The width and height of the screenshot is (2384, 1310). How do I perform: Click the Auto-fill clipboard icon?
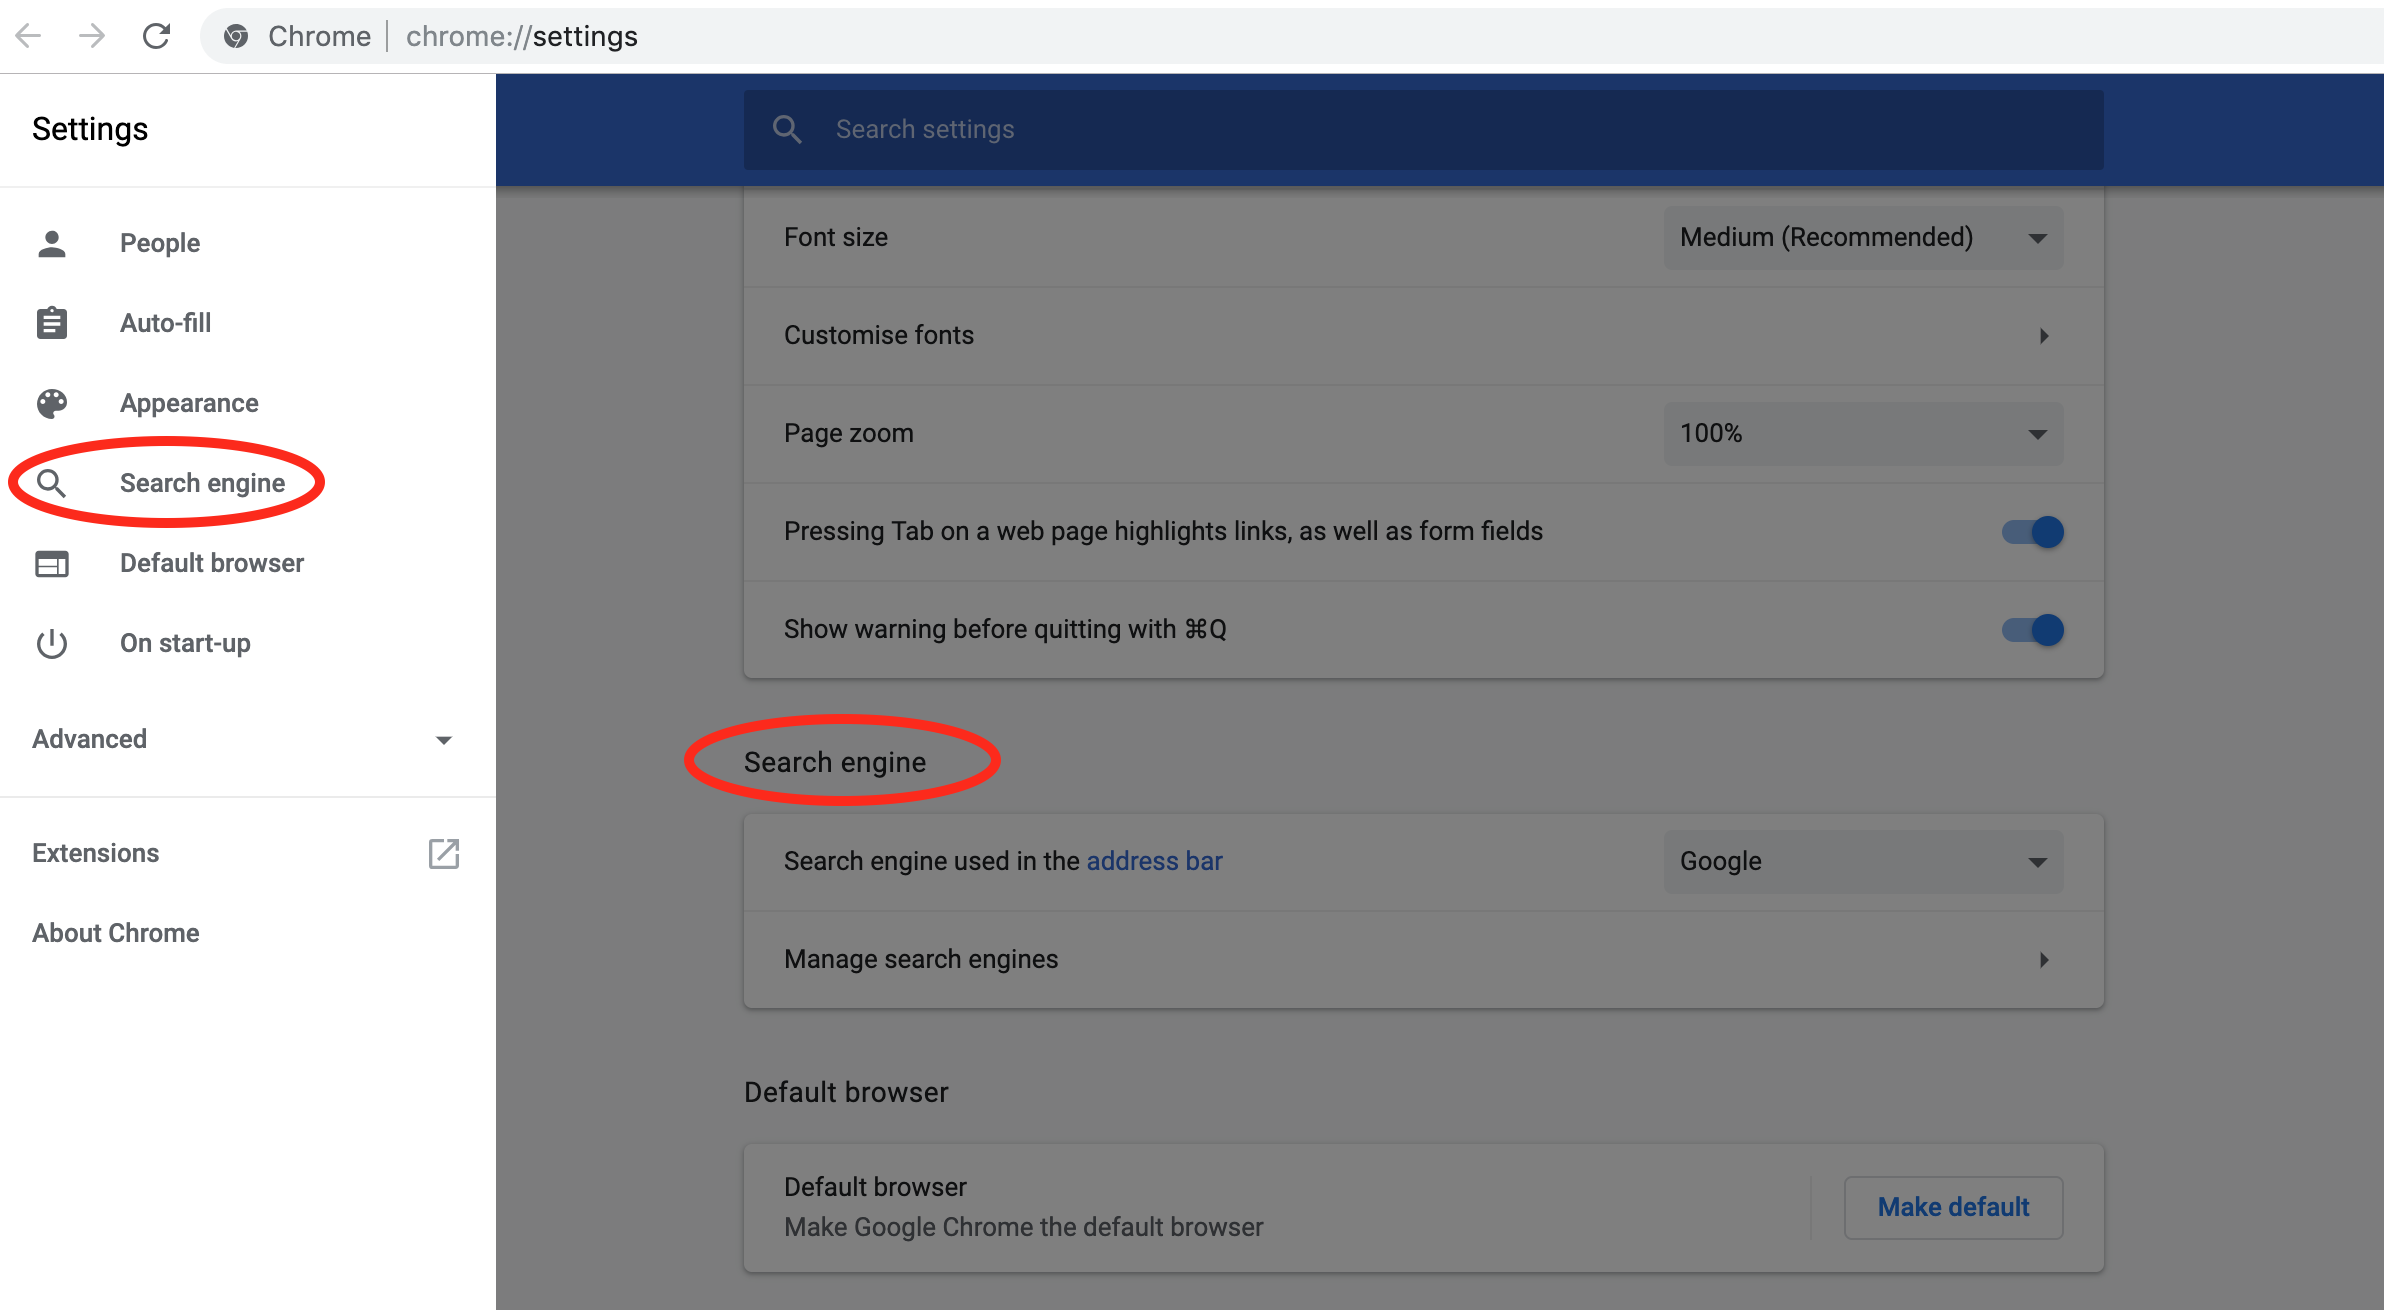[52, 323]
